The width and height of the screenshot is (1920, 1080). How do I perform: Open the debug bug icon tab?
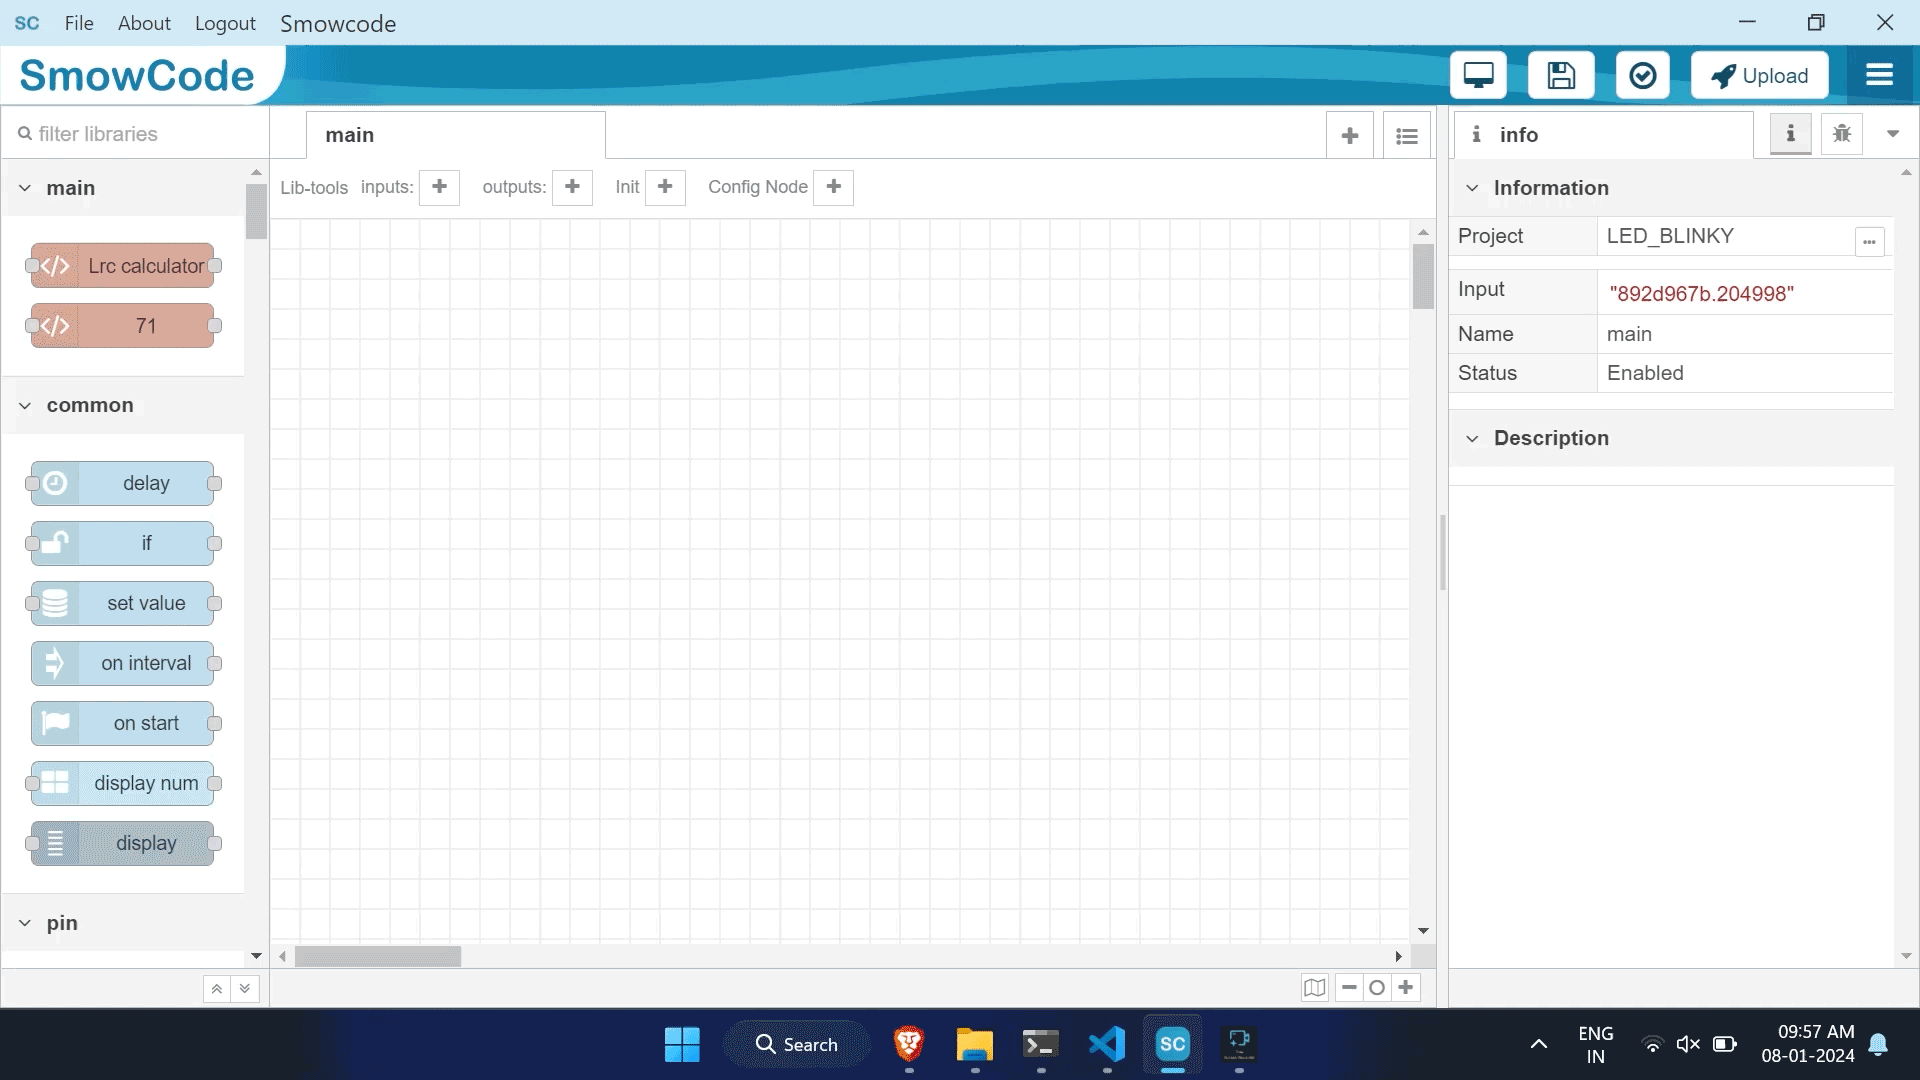pos(1842,134)
